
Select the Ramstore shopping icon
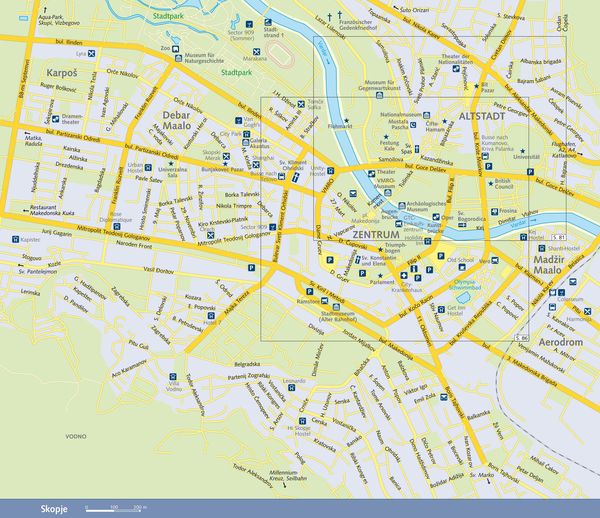(x=324, y=301)
